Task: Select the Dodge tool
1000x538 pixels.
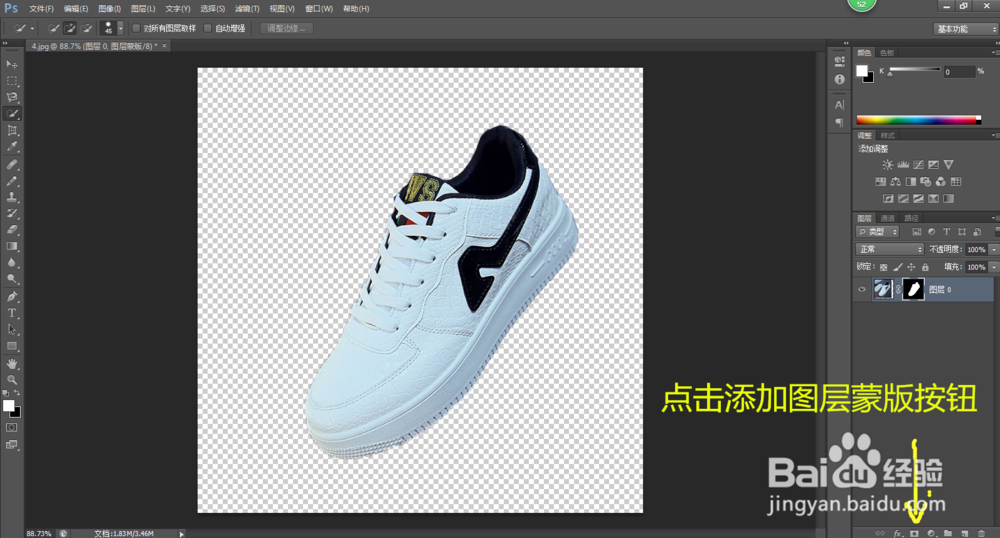Action: click(11, 279)
